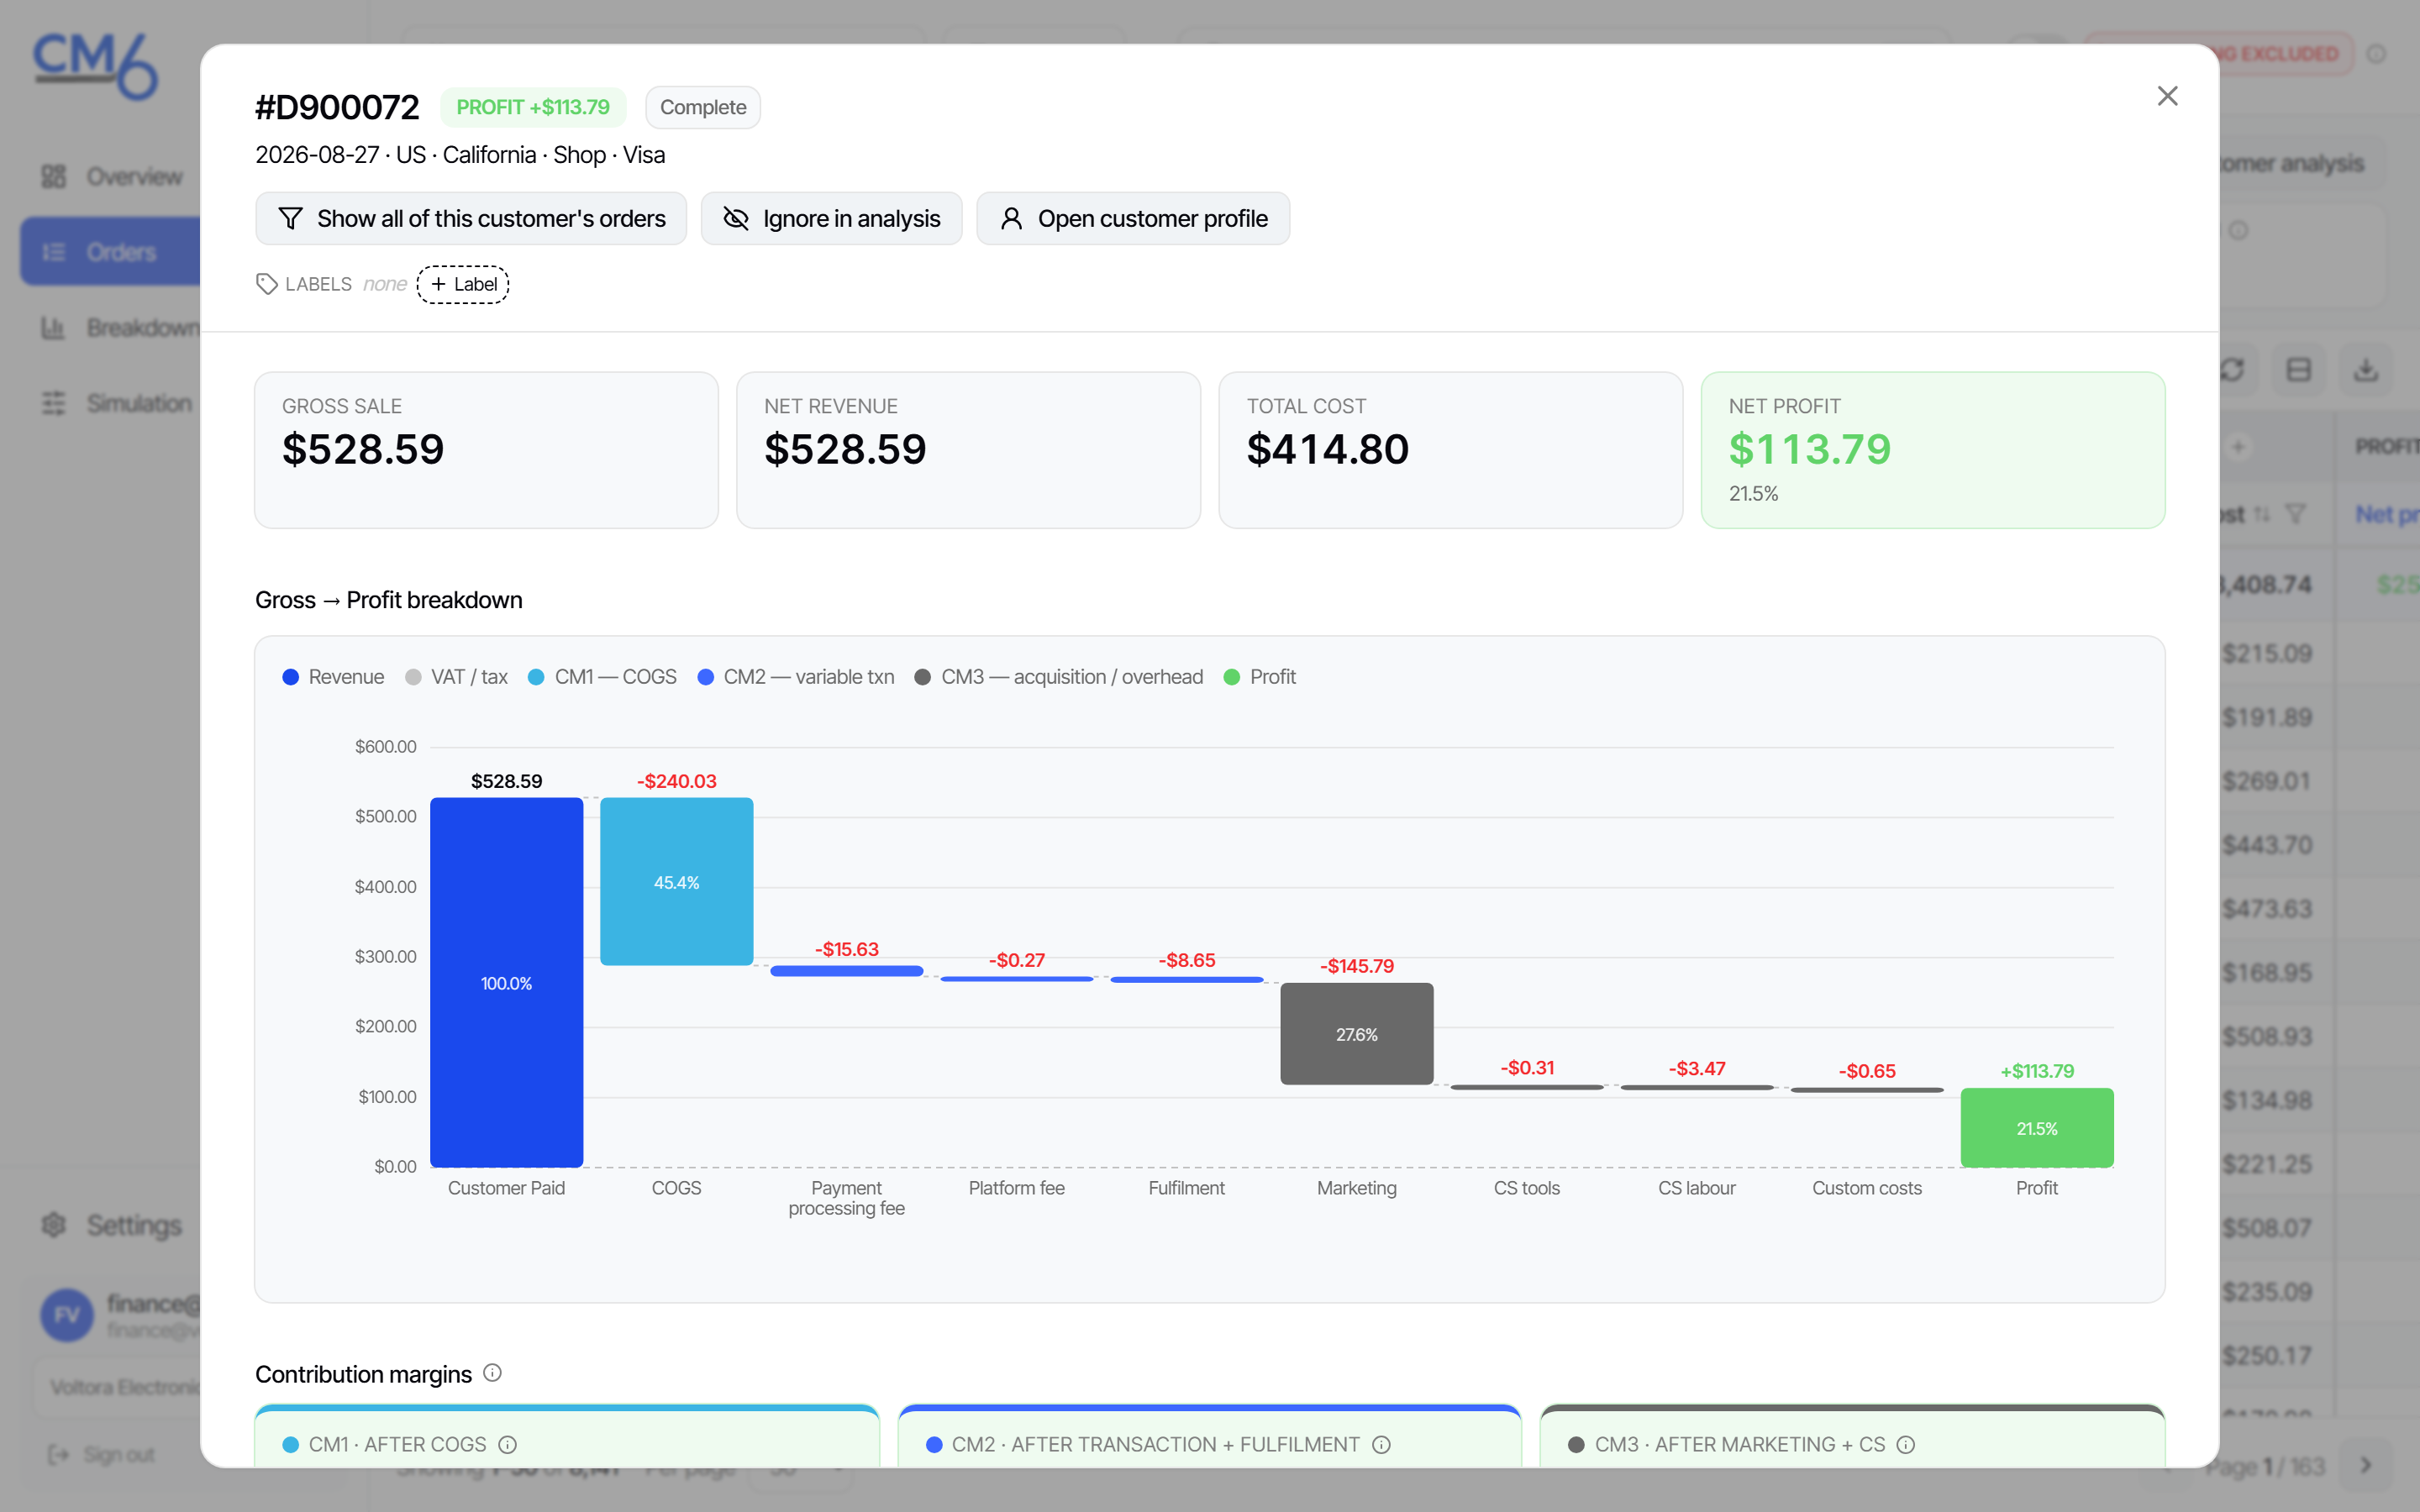Toggle Profit series in chart legend
The width and height of the screenshot is (2420, 1512).
pos(1260,677)
